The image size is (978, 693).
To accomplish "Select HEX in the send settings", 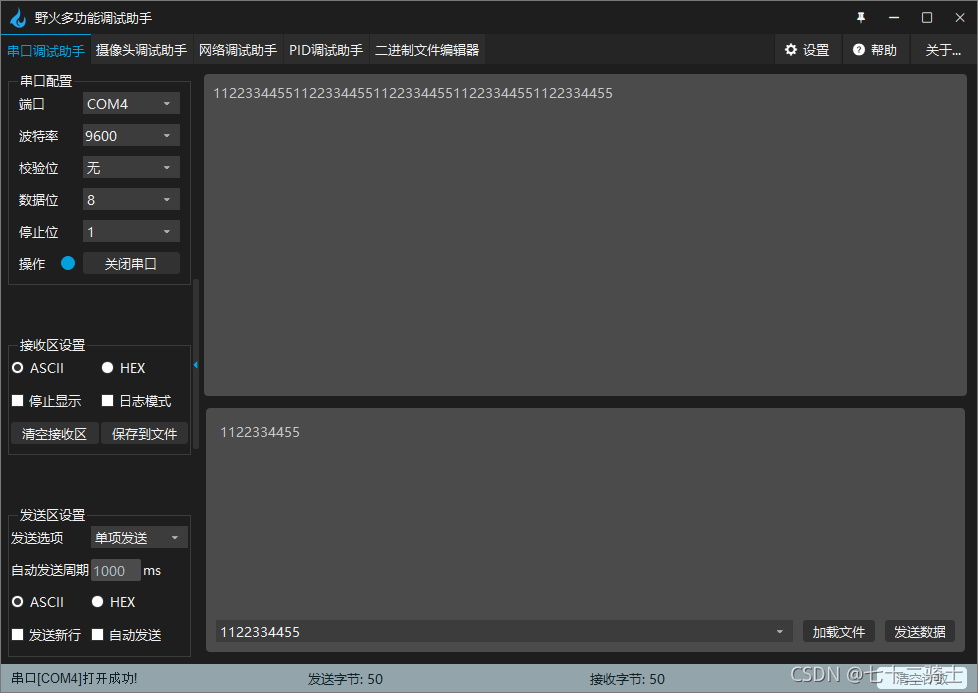I will click(x=114, y=602).
